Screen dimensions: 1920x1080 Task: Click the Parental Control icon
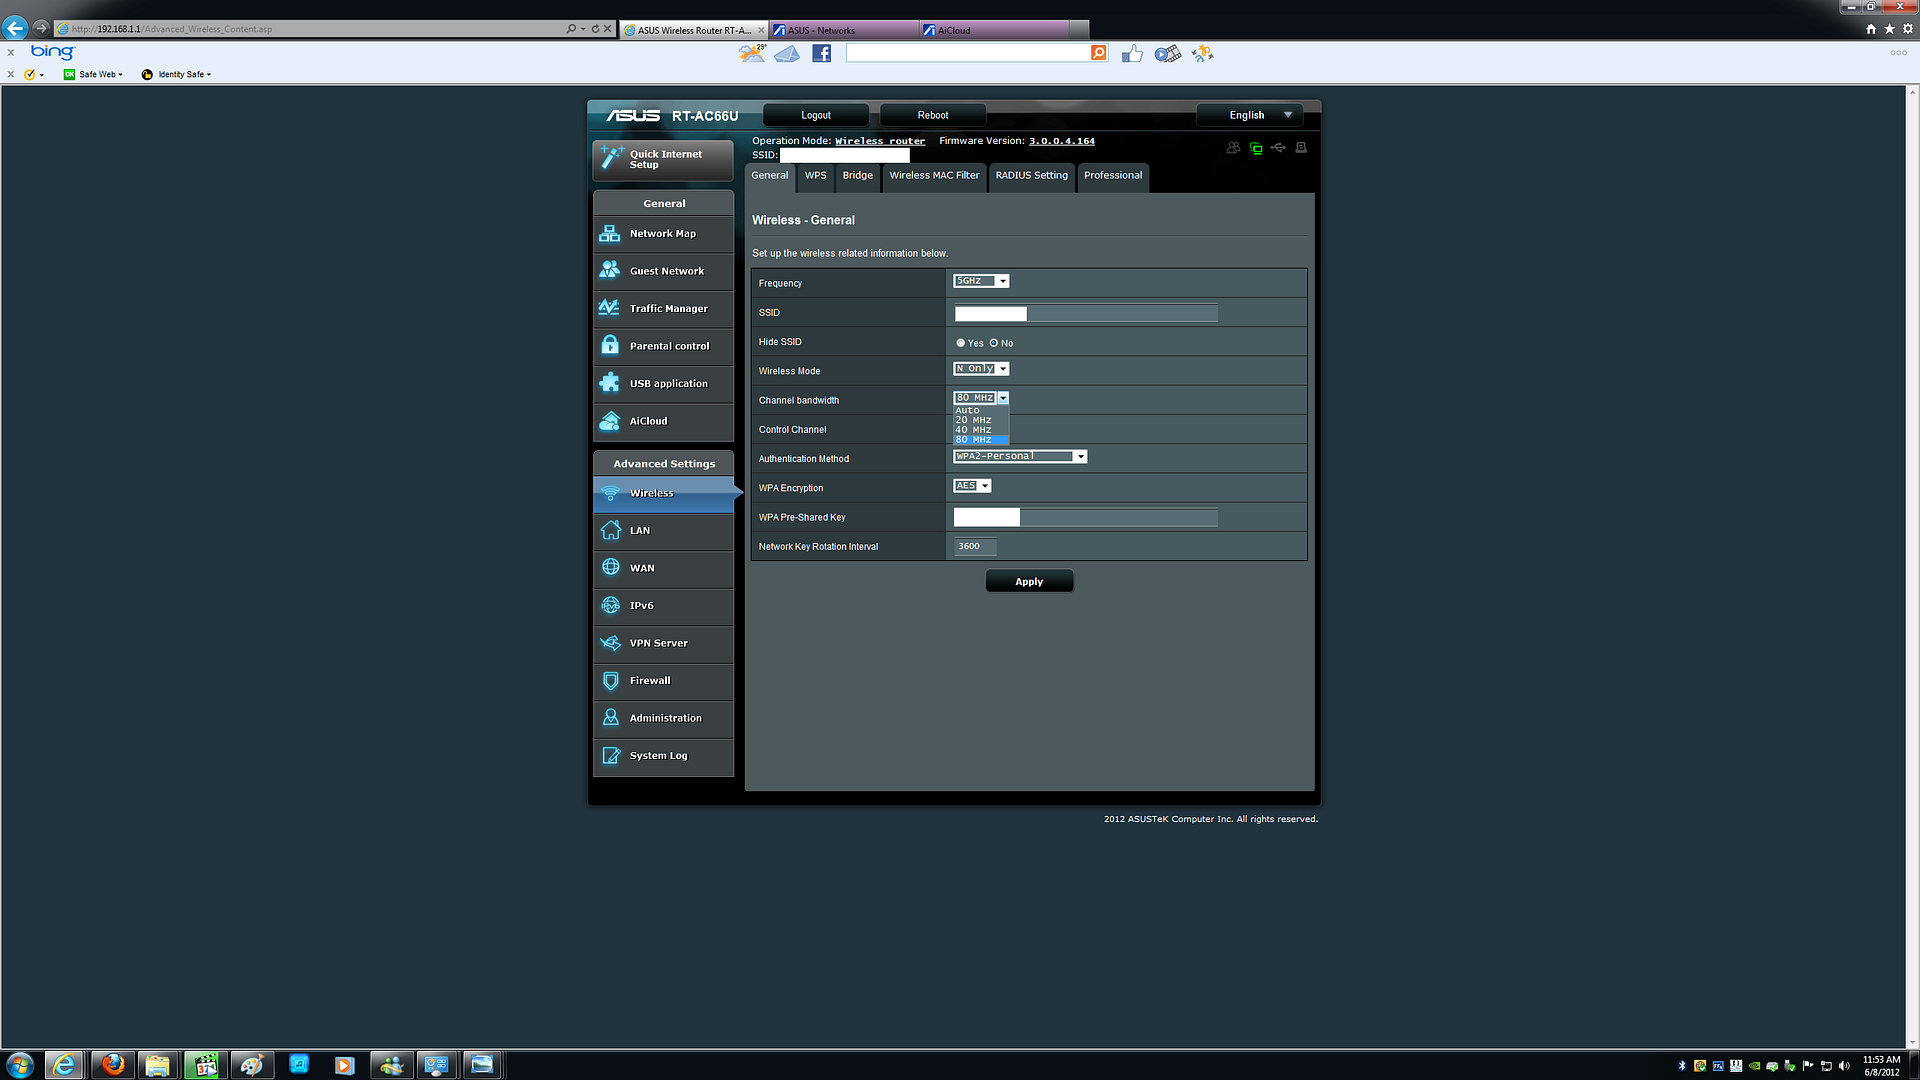tap(611, 345)
